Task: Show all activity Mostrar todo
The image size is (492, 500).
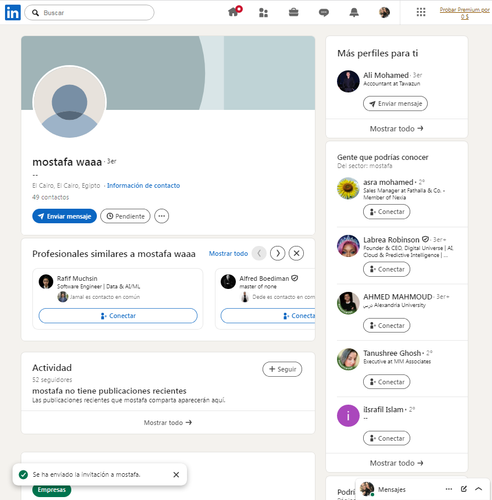Action: pos(168,422)
